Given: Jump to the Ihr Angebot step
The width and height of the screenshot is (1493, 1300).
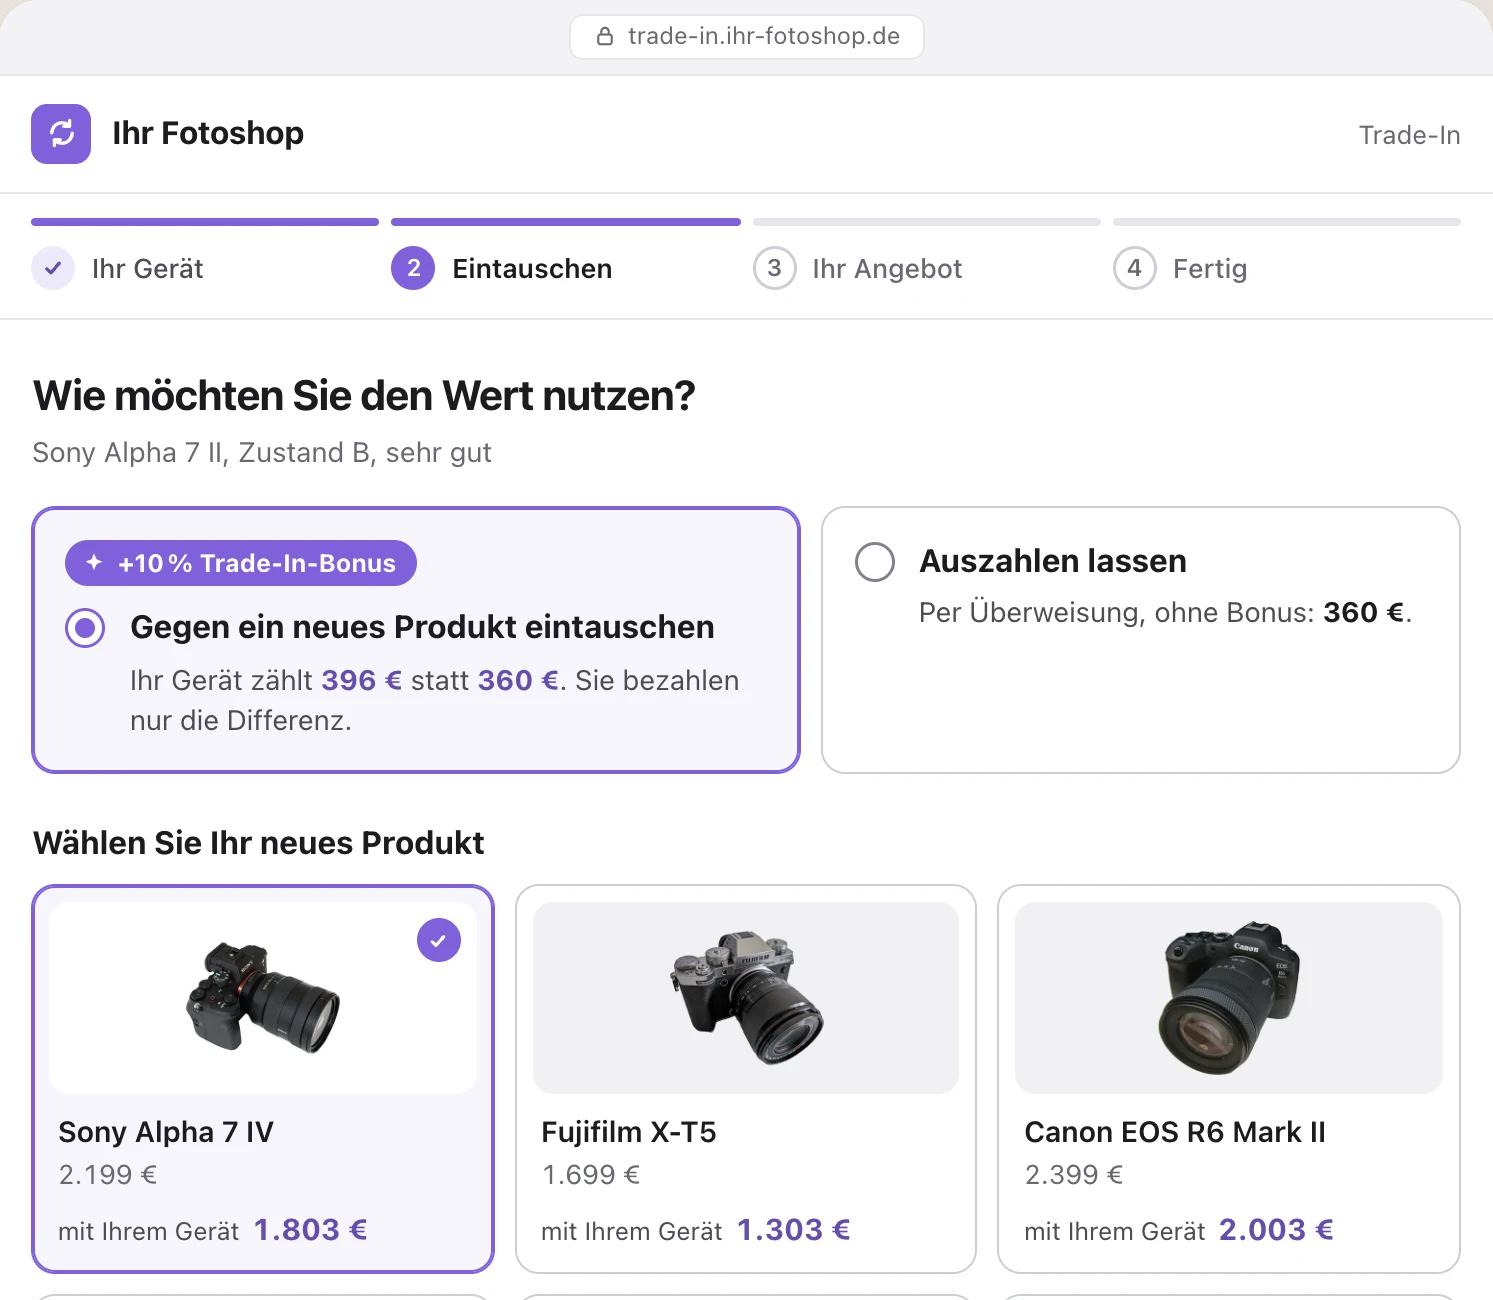Looking at the screenshot, I should click(887, 269).
